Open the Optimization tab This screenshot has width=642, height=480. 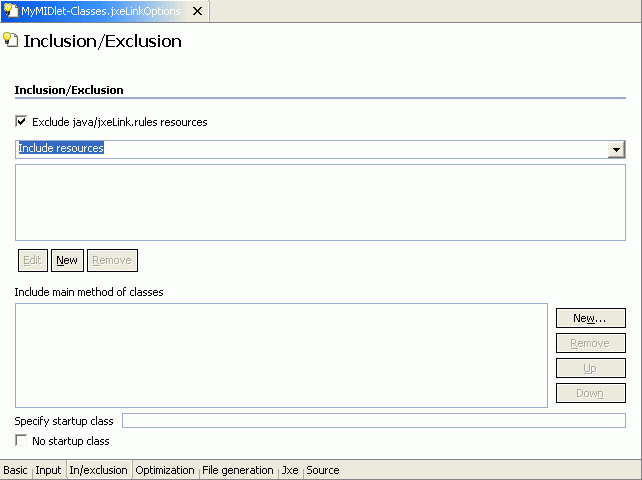tap(165, 470)
